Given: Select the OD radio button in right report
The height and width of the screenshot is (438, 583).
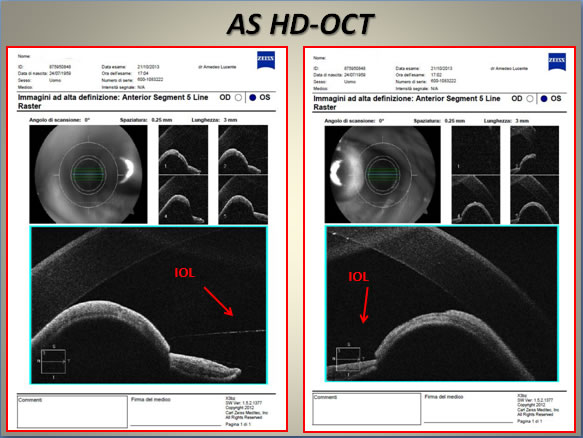Looking at the screenshot, I should pyautogui.click(x=530, y=99).
